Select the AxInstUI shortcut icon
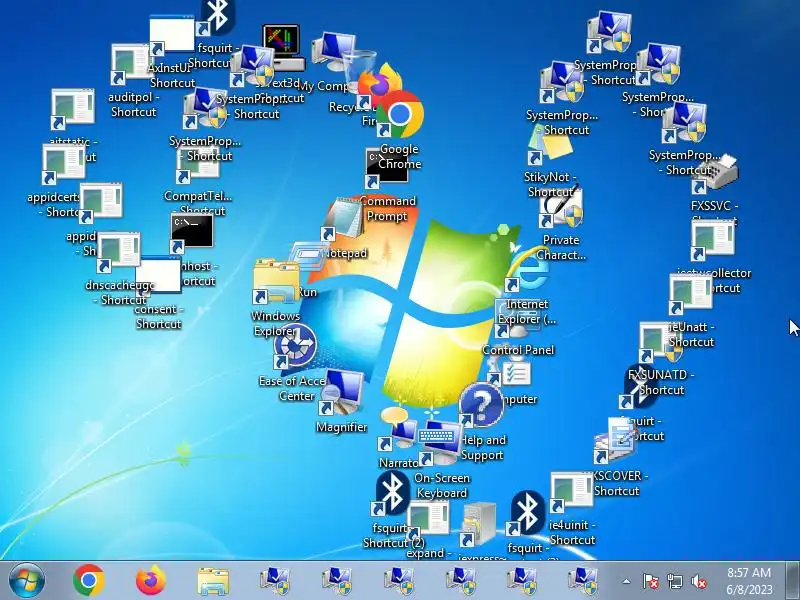The image size is (800, 600). pyautogui.click(x=172, y=35)
